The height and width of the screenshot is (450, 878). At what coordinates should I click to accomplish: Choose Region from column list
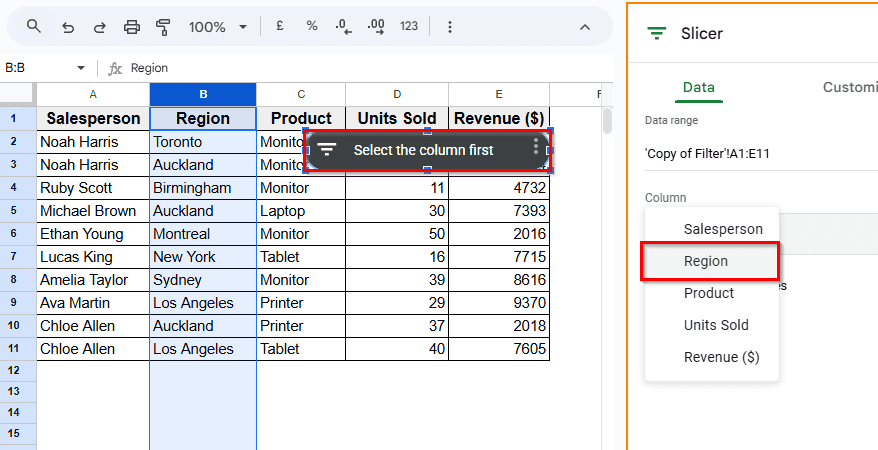click(x=706, y=261)
